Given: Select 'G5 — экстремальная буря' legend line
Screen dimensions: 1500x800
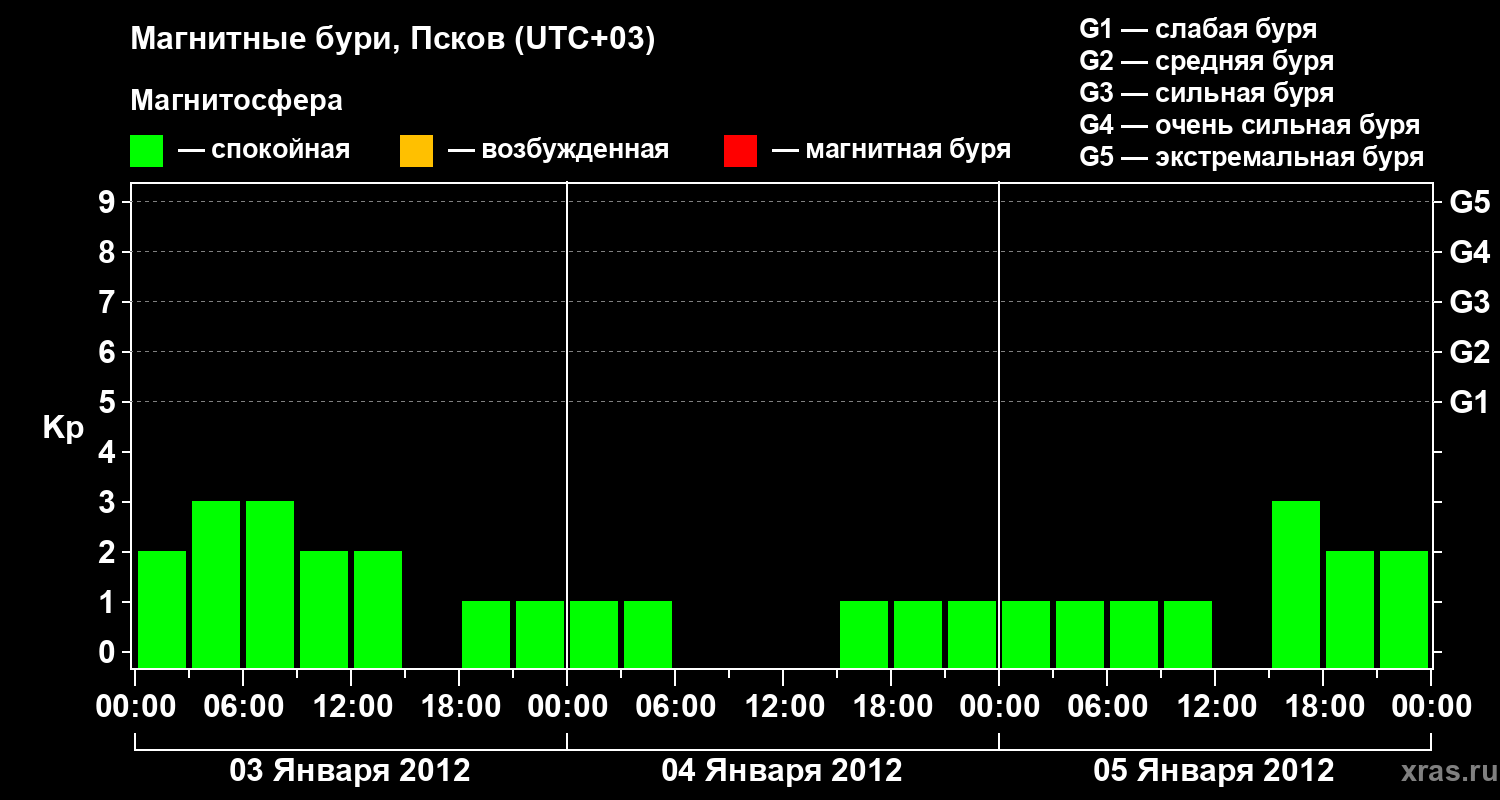Looking at the screenshot, I should tap(1252, 158).
